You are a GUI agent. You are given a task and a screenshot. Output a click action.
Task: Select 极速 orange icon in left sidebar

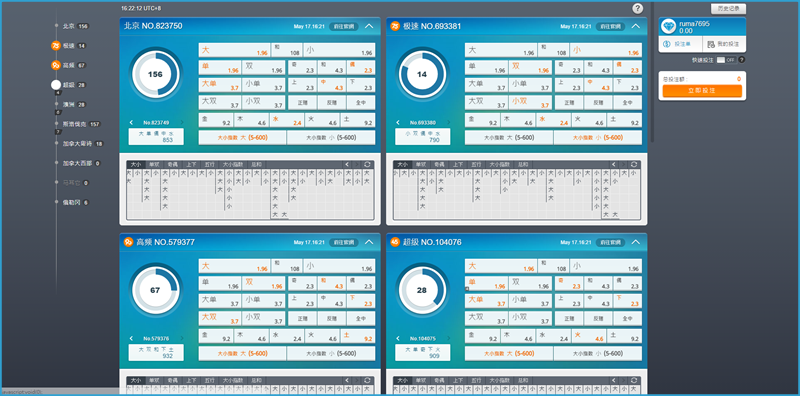coord(56,46)
